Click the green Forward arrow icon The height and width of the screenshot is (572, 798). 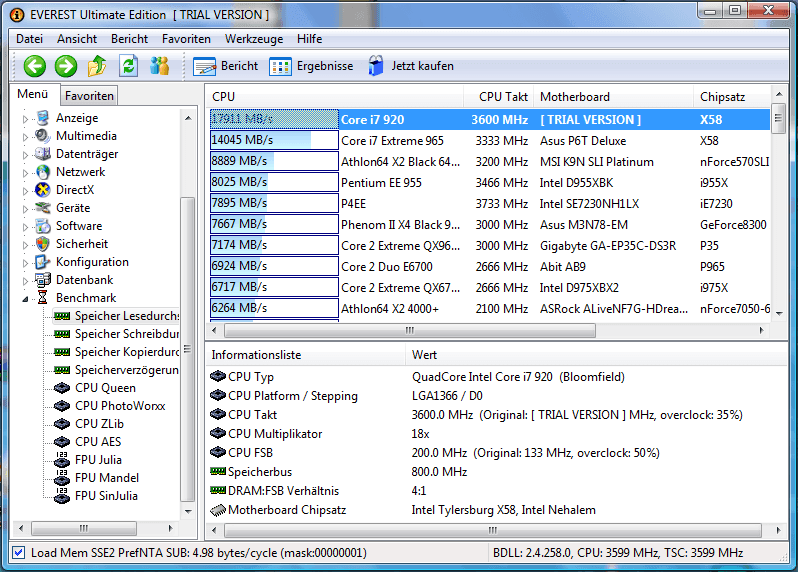66,66
